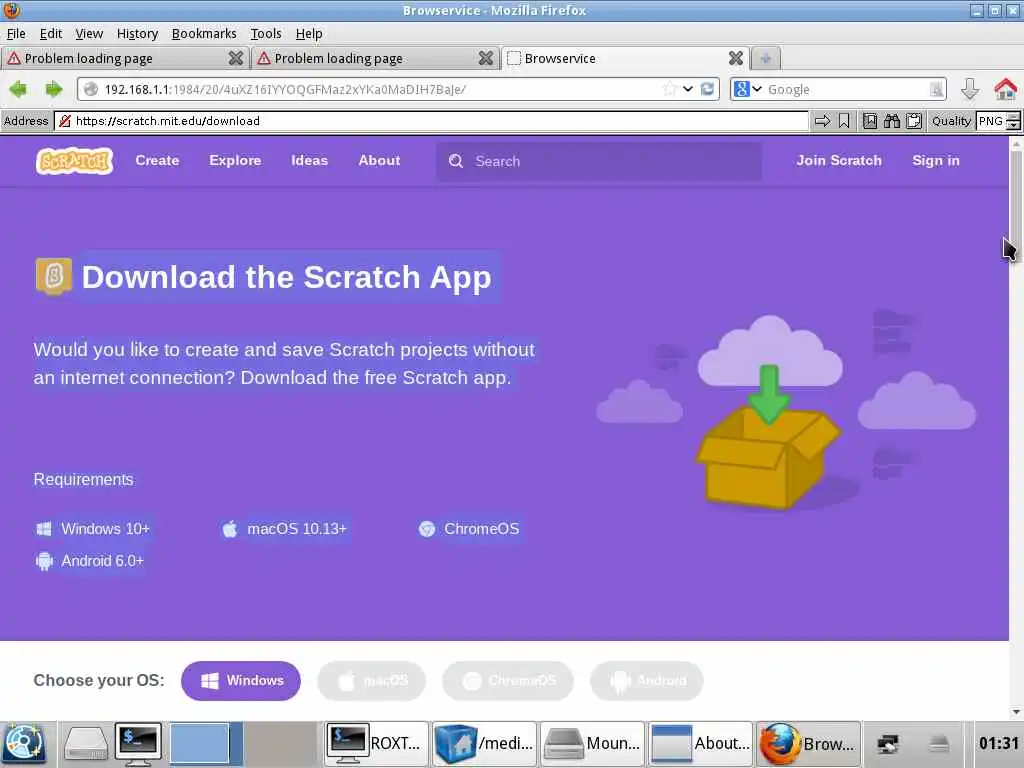
Task: Switch to Moun... taskbar window
Action: tap(592, 744)
